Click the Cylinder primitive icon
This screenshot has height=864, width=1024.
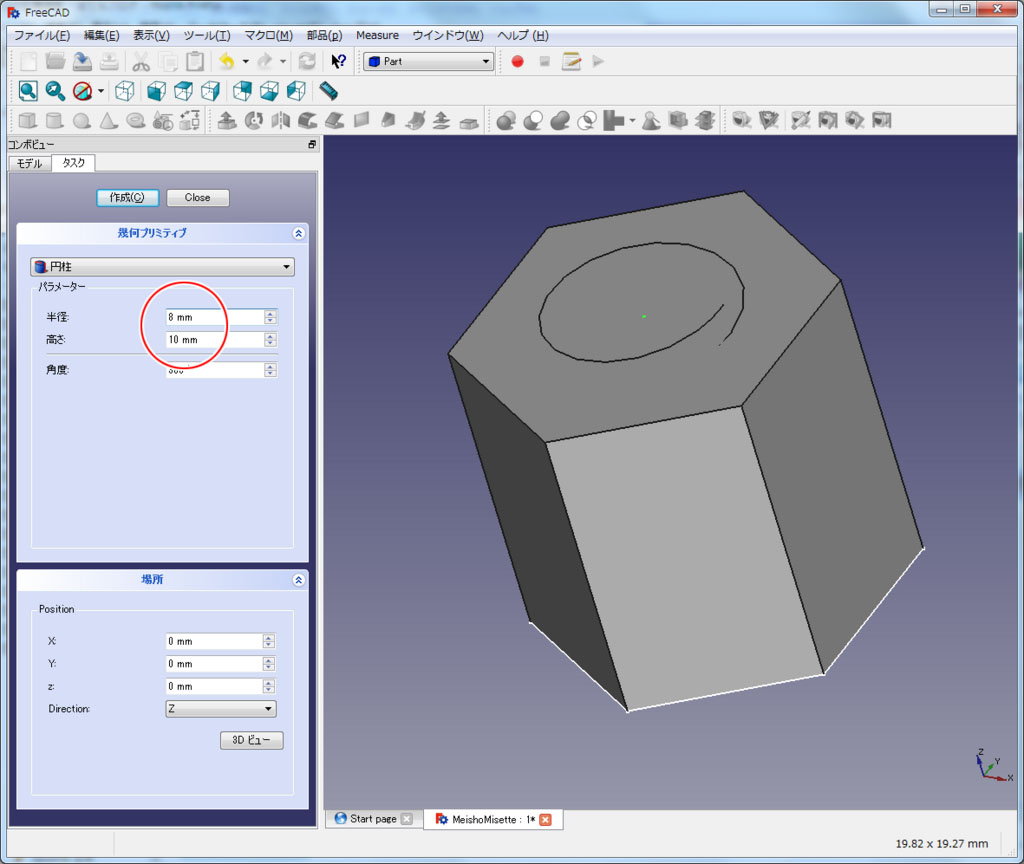55,120
